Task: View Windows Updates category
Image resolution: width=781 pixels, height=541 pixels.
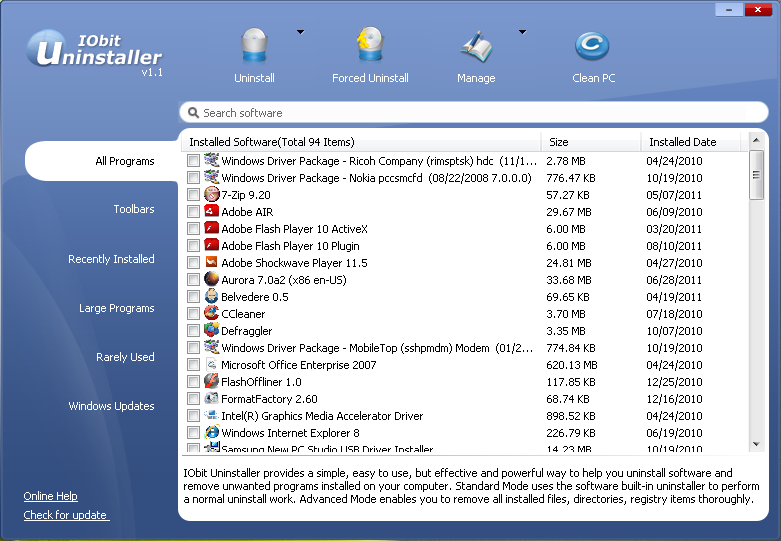Action: tap(111, 406)
